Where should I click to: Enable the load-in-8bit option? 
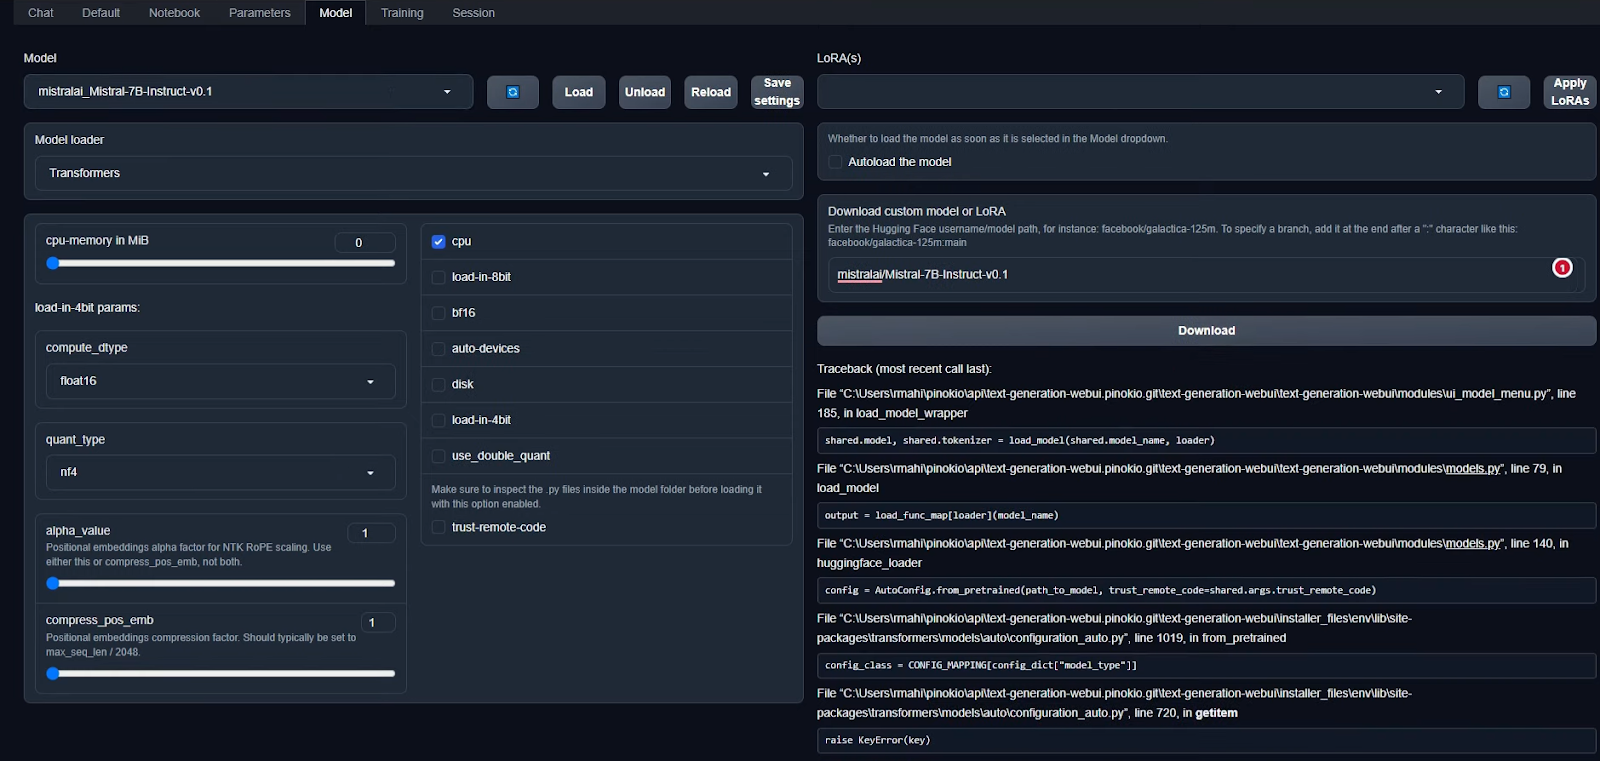[x=438, y=277]
